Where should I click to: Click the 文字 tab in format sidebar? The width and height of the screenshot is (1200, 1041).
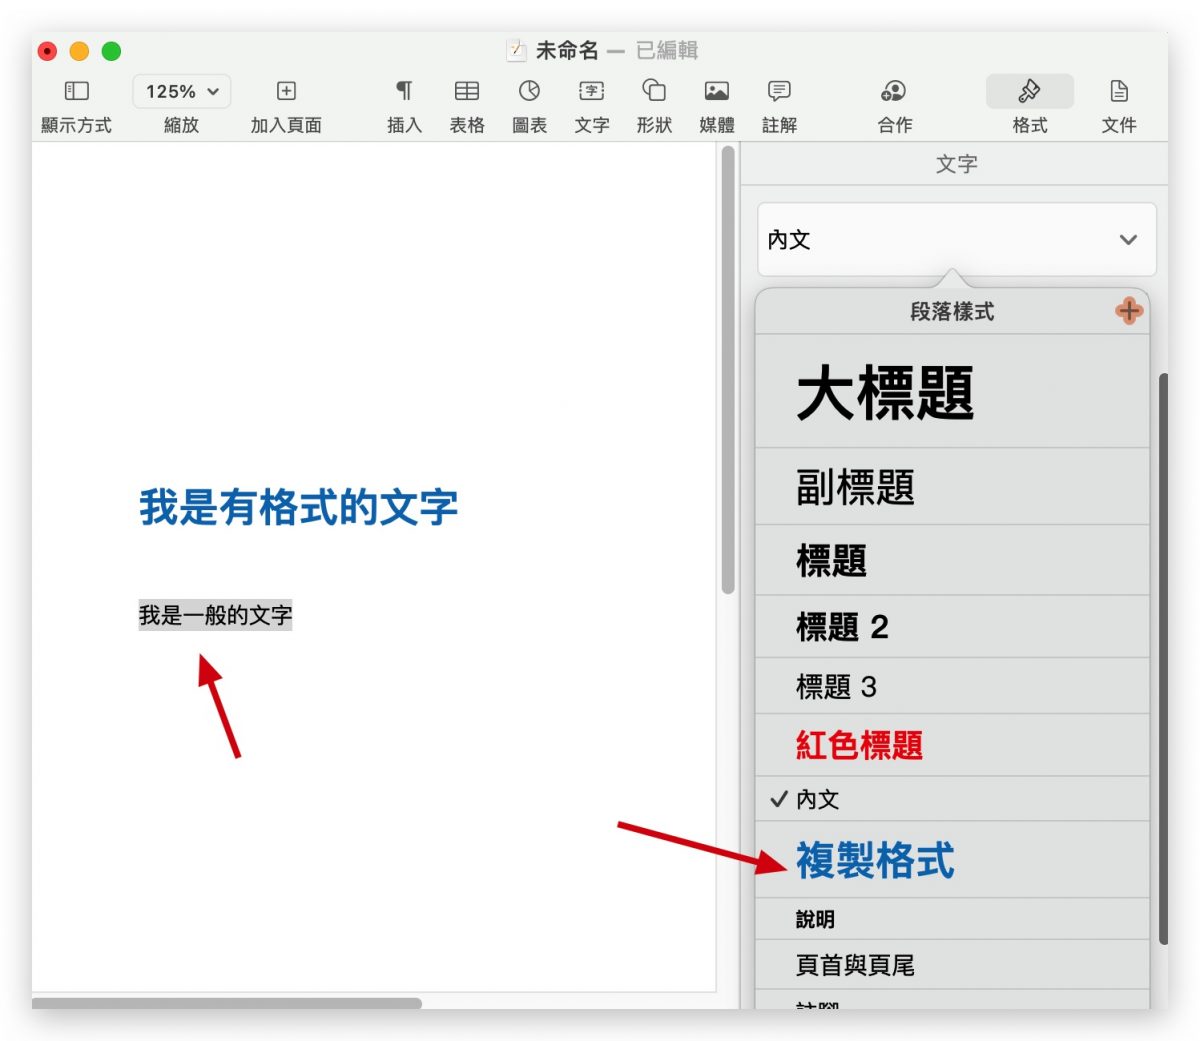pyautogui.click(x=956, y=164)
